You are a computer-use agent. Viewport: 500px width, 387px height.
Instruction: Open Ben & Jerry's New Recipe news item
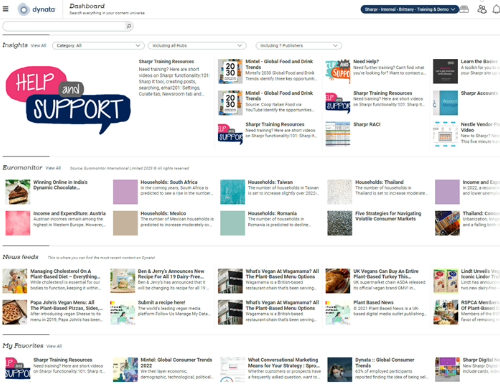172,274
